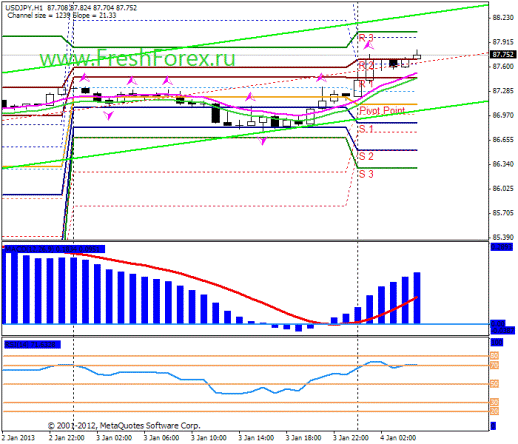Click the 0.00 MACD zero-level value
Image resolution: width=518 pixels, height=444 pixels.
(x=498, y=323)
